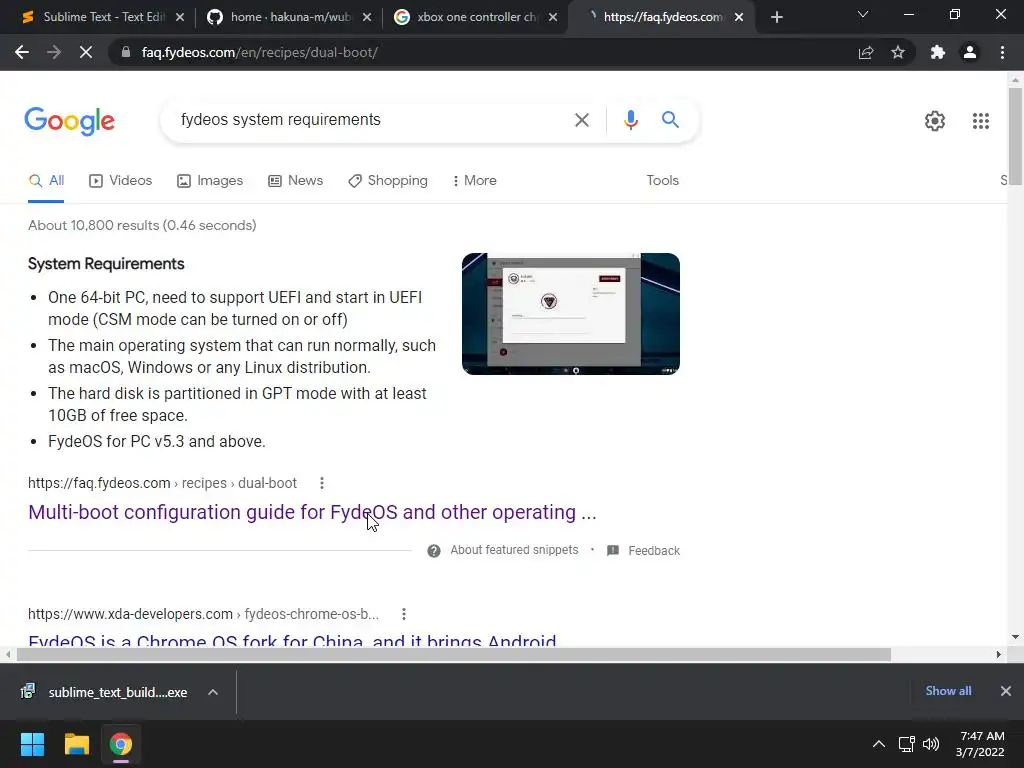Open the Chrome extensions puzzle icon
The image size is (1024, 768).
[x=938, y=52]
